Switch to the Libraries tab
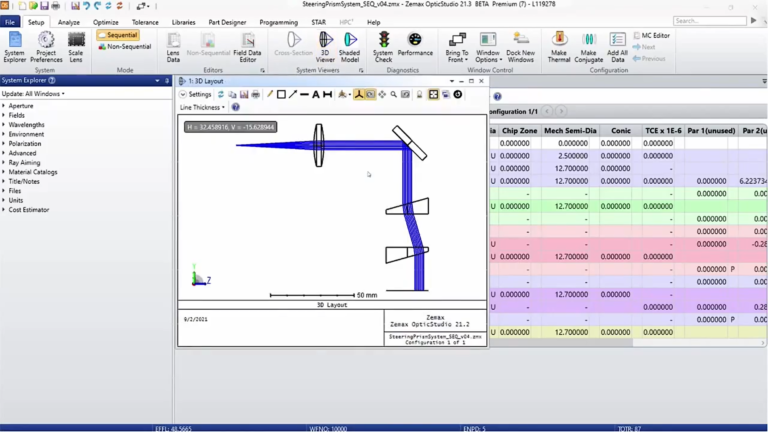Image resolution: width=768 pixels, height=432 pixels. coord(183,22)
